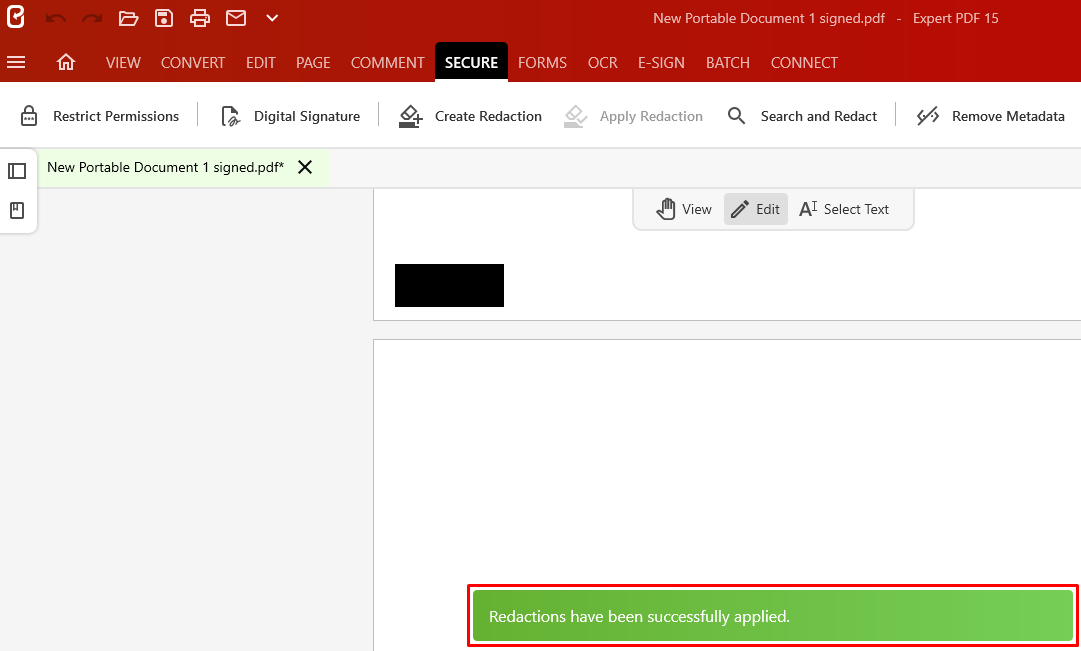
Task: Click the Create Redaction label
Action: pyautogui.click(x=488, y=117)
